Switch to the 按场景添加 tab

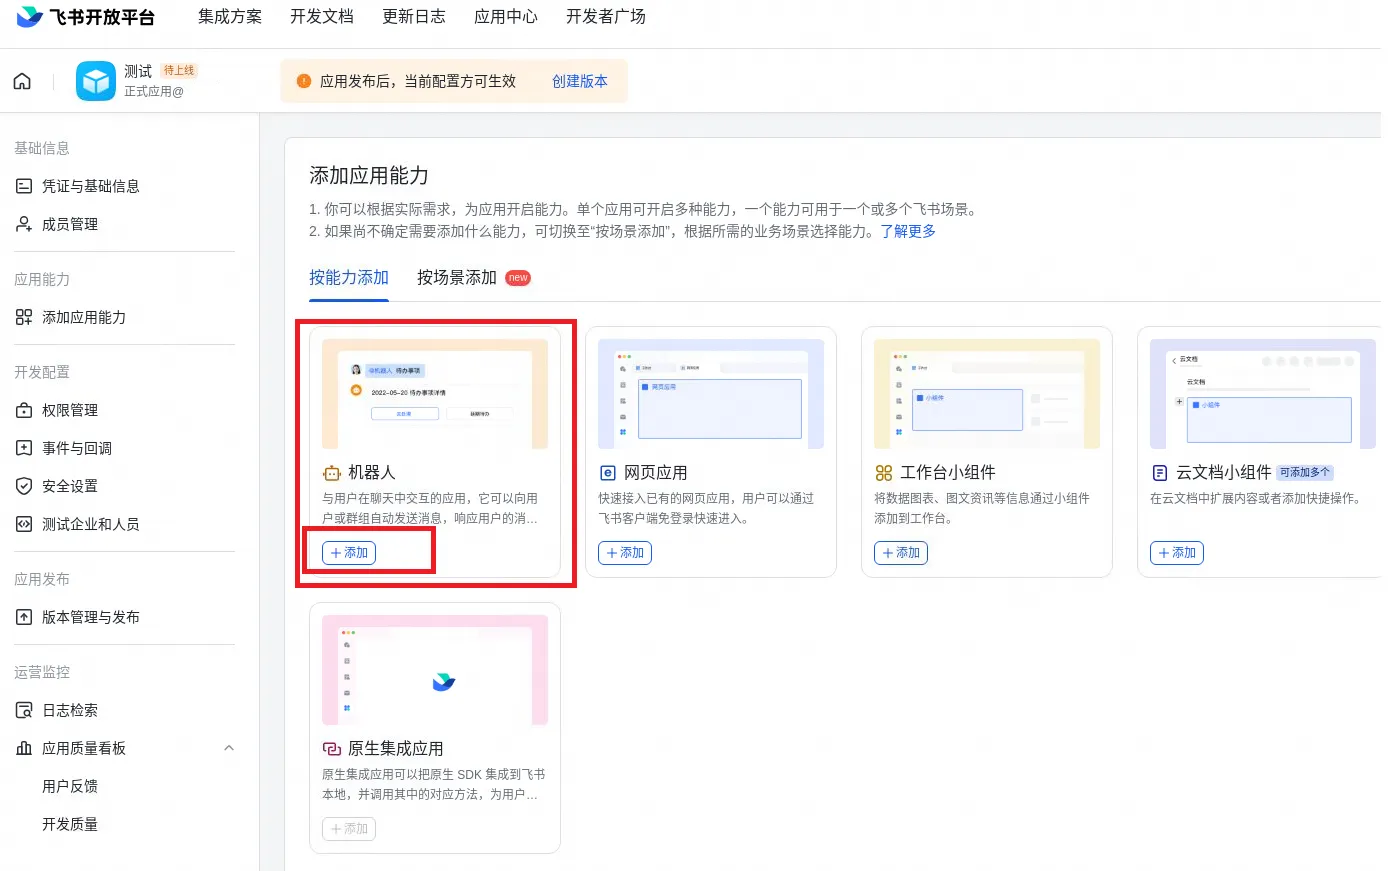457,278
